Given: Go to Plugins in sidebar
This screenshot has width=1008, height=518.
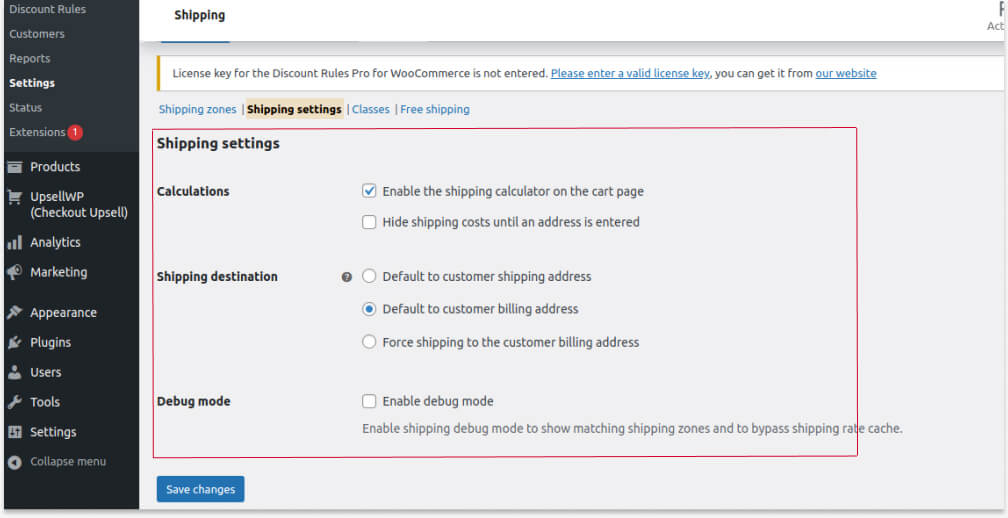Looking at the screenshot, I should (51, 343).
